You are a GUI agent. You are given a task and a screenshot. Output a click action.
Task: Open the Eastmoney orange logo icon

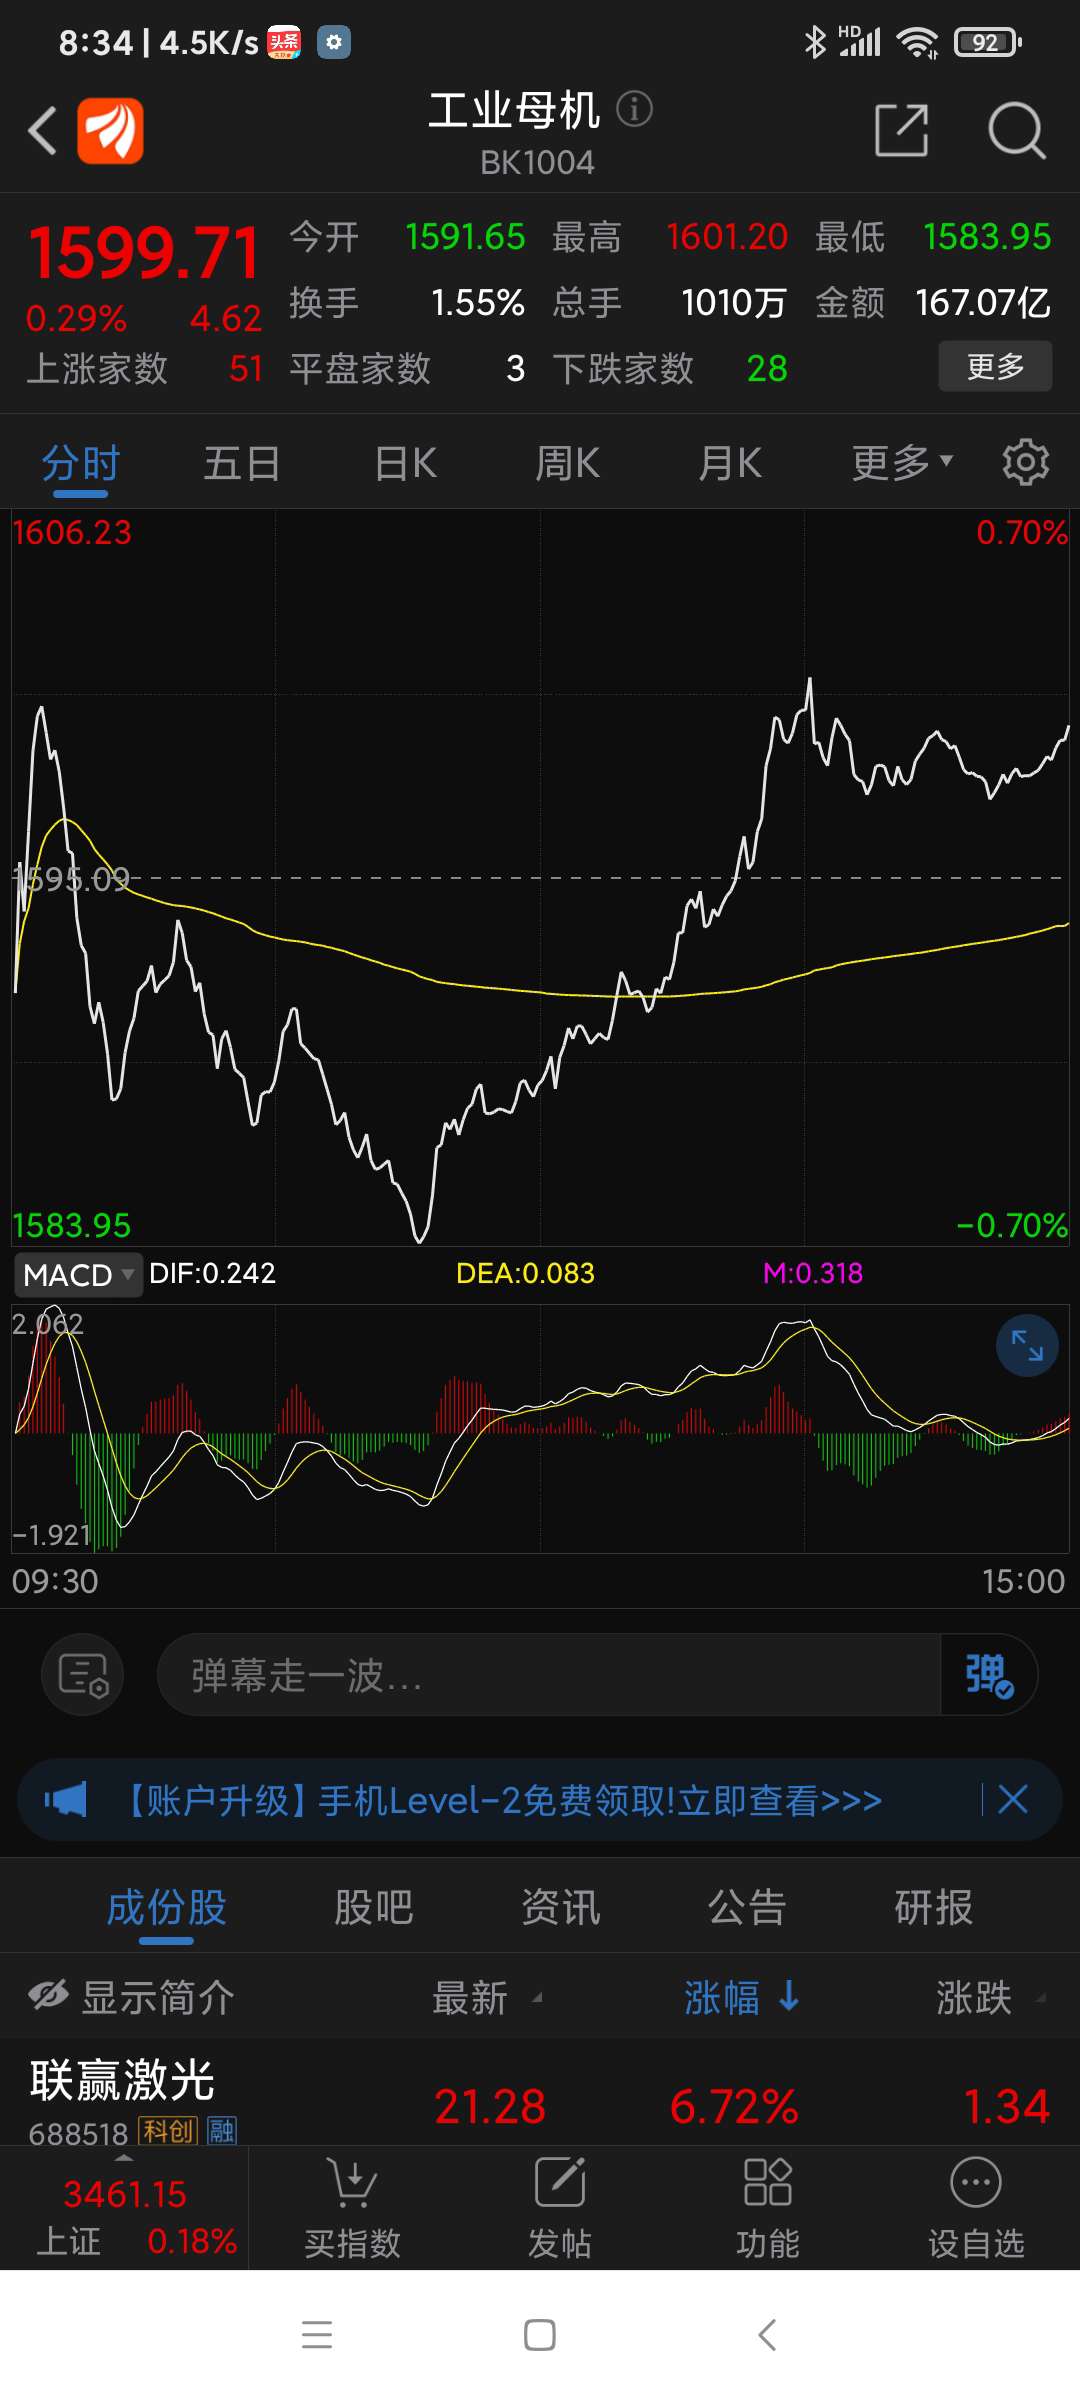click(110, 131)
